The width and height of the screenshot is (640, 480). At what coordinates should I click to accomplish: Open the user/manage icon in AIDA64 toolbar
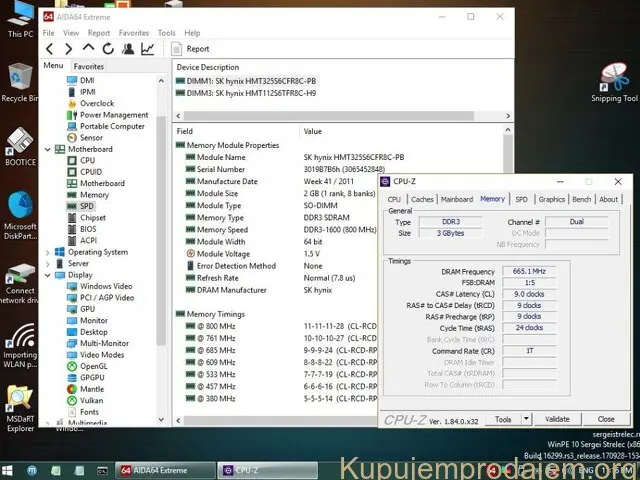tap(127, 48)
